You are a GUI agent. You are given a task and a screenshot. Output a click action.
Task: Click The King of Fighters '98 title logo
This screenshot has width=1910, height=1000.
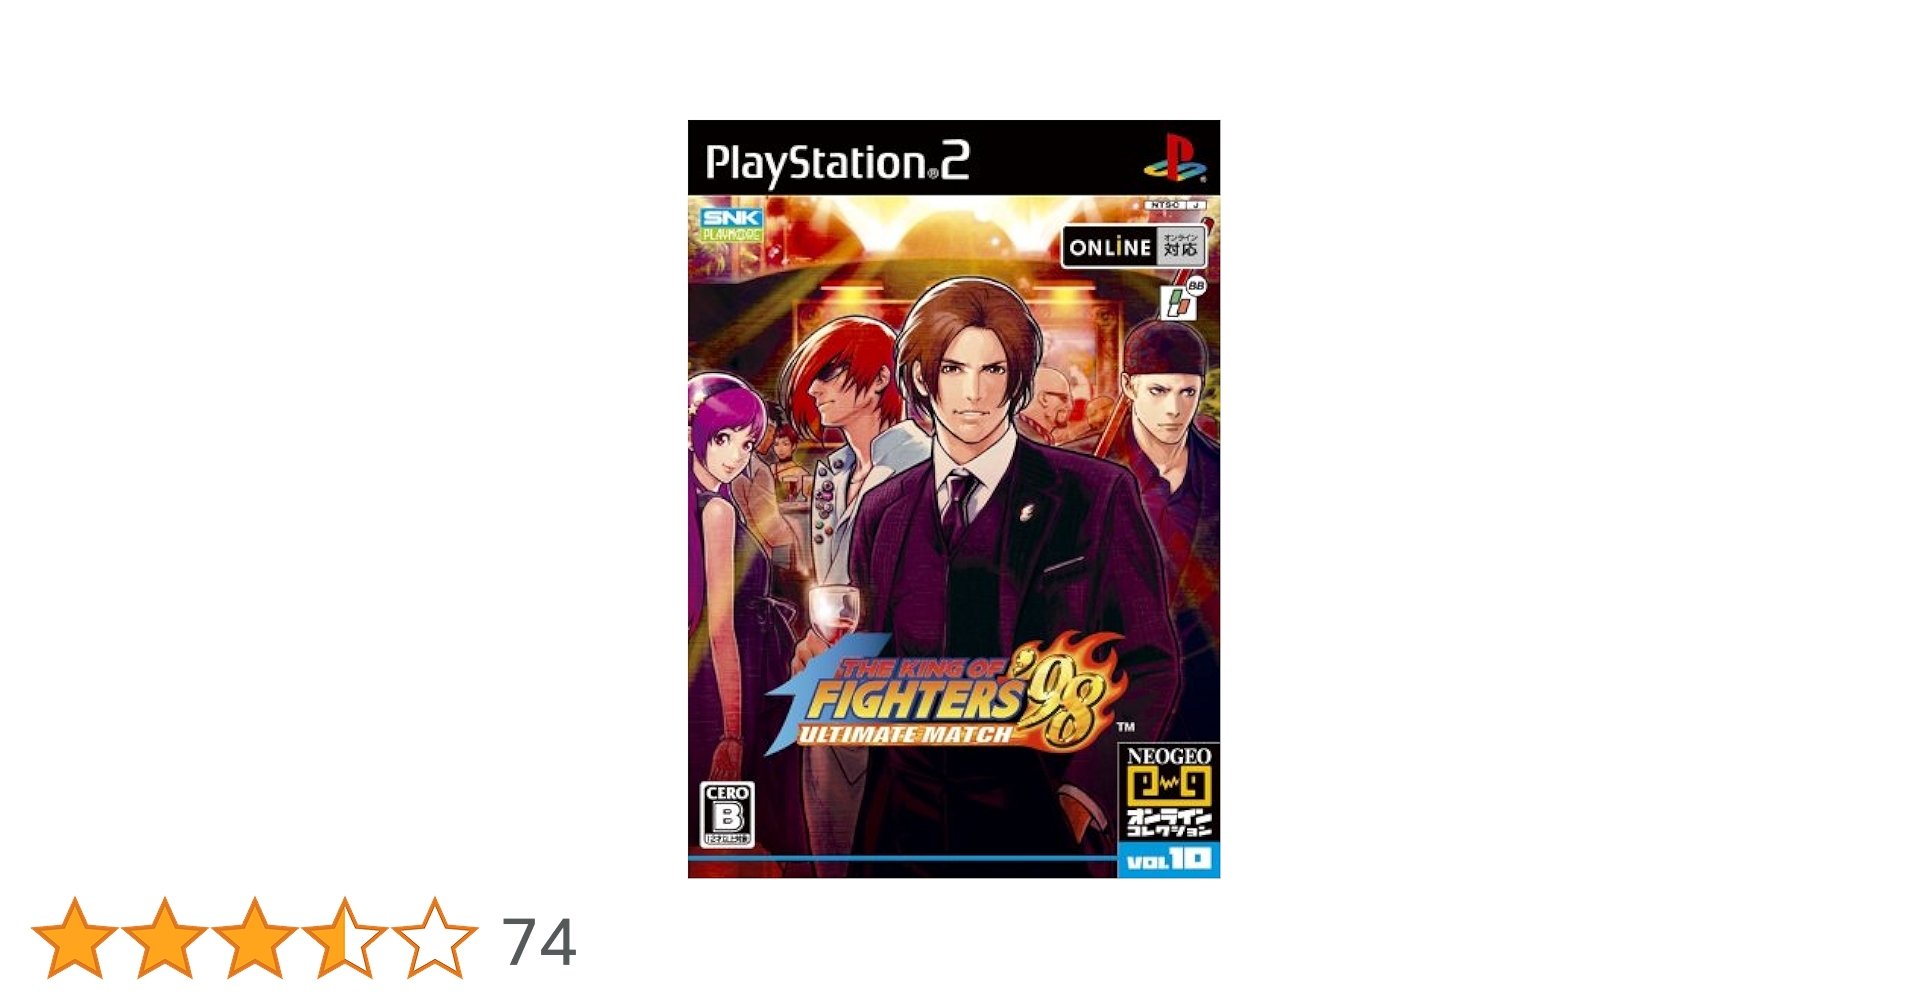coord(945,695)
